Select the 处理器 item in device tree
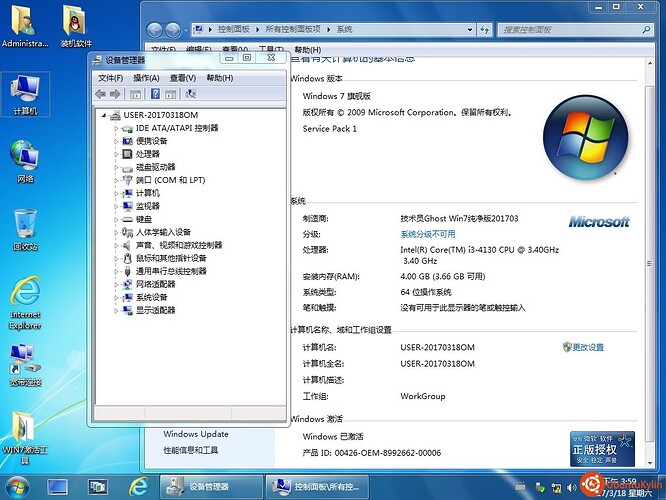The height and width of the screenshot is (500, 666). point(147,154)
